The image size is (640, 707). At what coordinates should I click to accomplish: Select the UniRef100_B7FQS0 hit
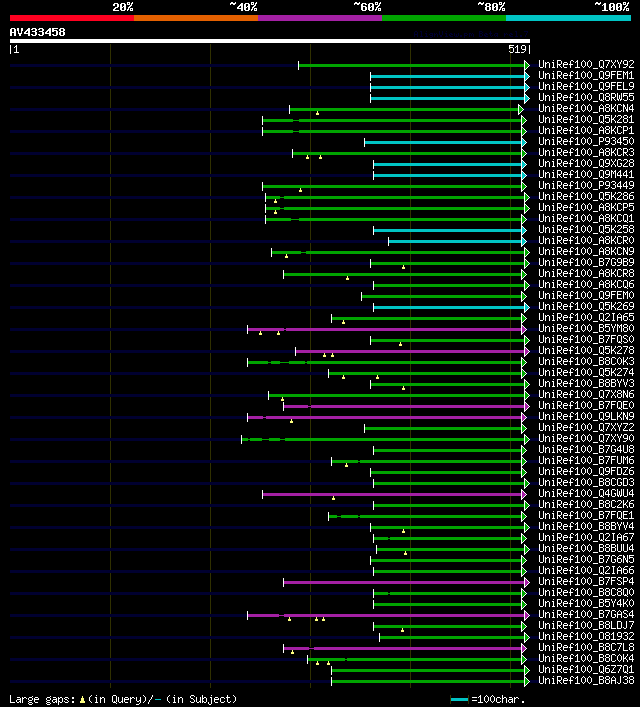586,340
